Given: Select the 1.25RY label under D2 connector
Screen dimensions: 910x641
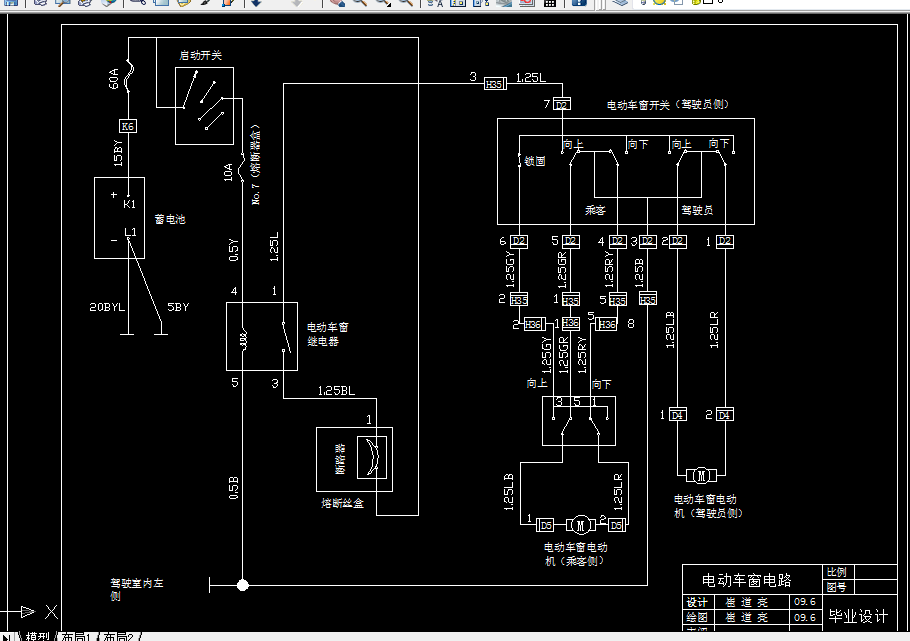Looking at the screenshot, I should click(x=609, y=269).
